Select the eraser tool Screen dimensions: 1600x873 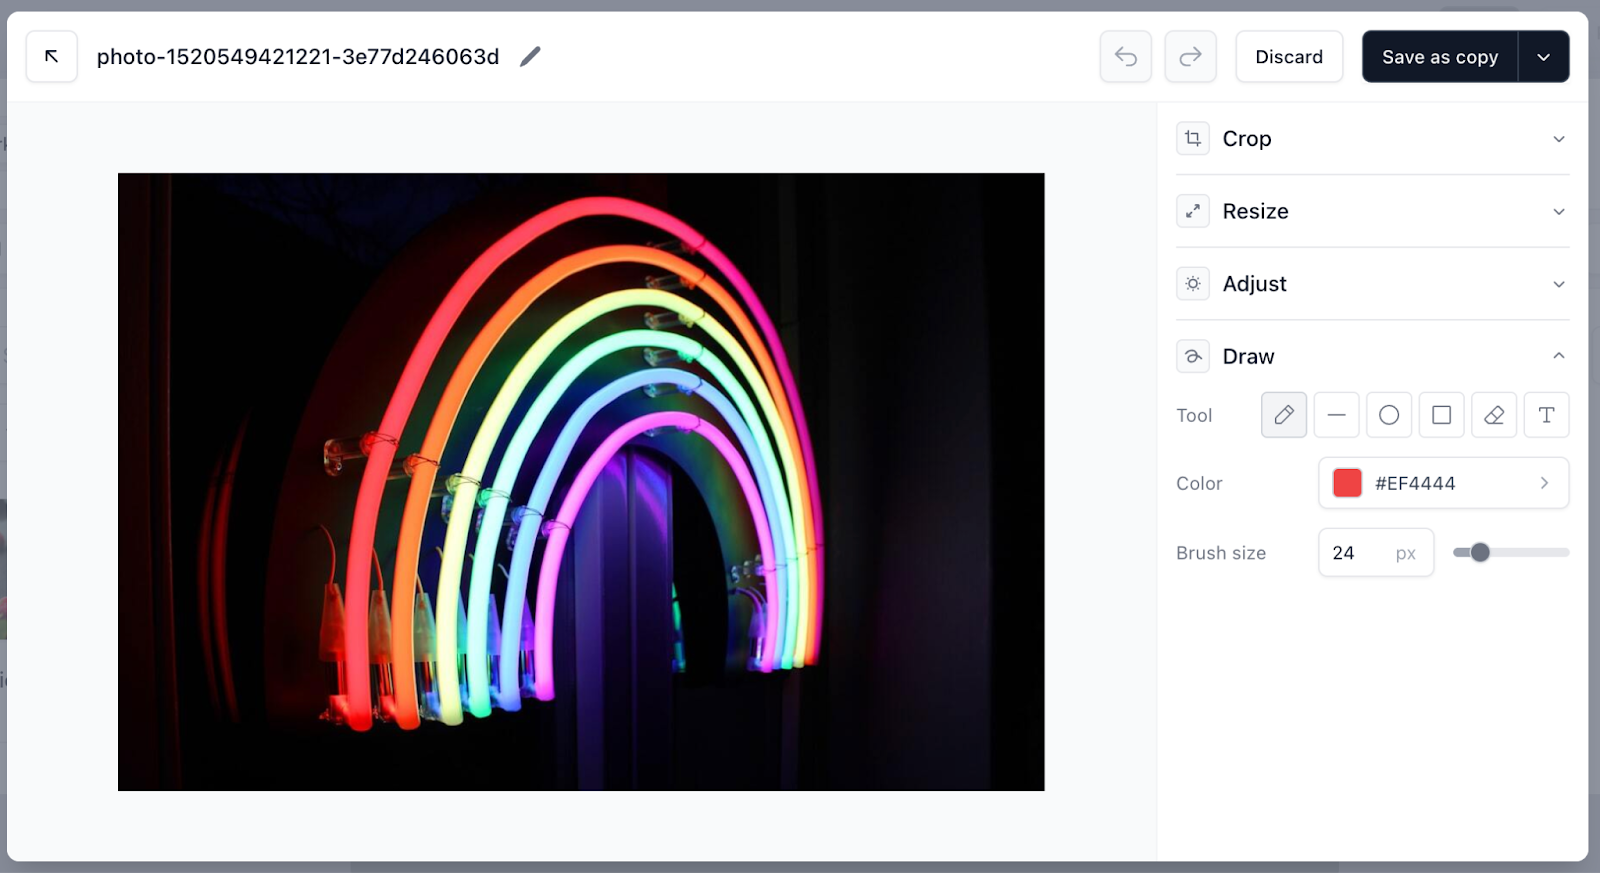point(1494,415)
